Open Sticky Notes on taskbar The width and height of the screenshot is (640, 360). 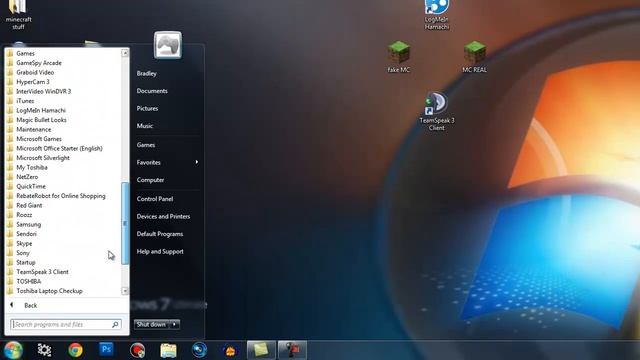coord(261,350)
